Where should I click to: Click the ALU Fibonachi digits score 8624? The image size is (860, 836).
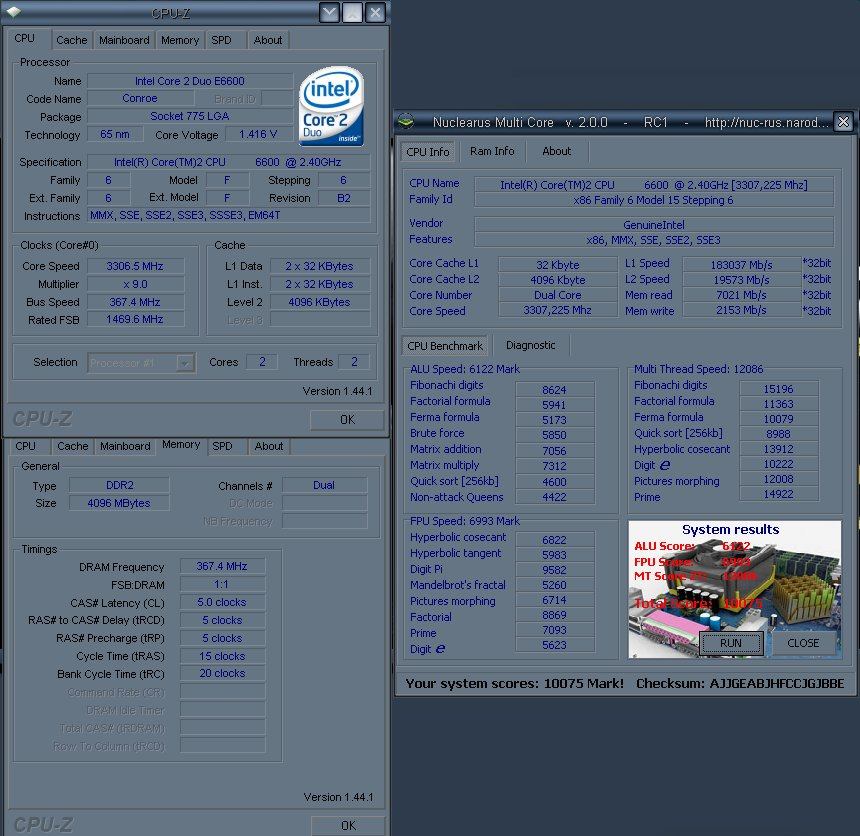[x=555, y=390]
